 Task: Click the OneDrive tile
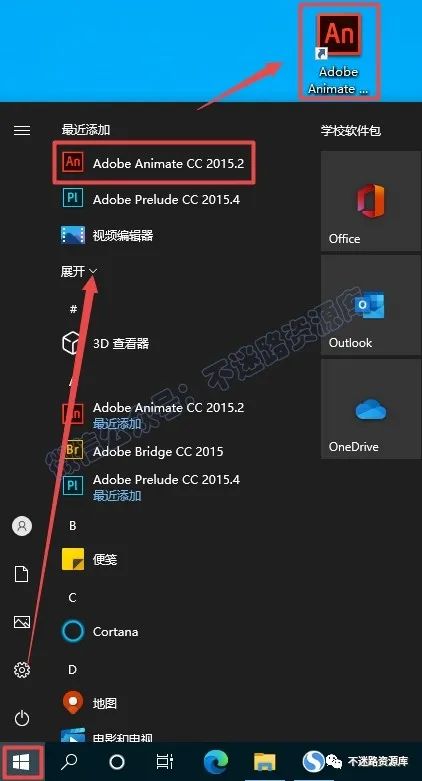click(x=371, y=409)
